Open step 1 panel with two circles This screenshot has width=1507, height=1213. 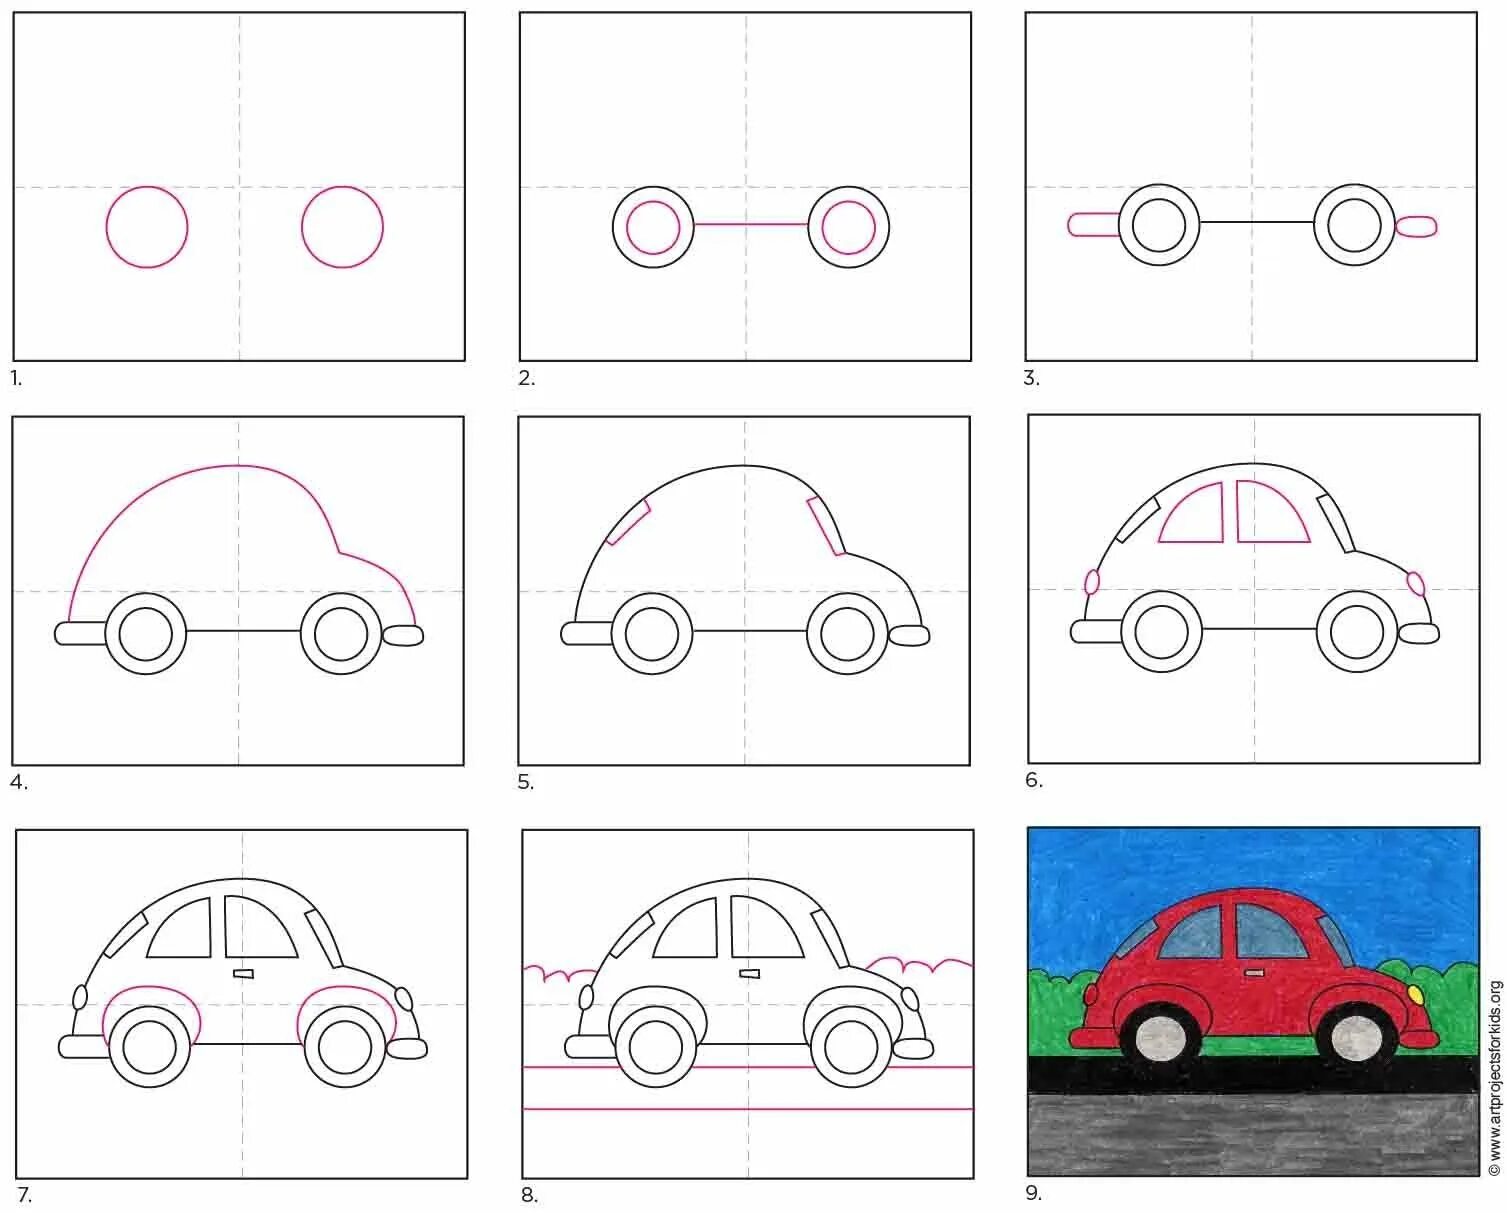(x=239, y=186)
